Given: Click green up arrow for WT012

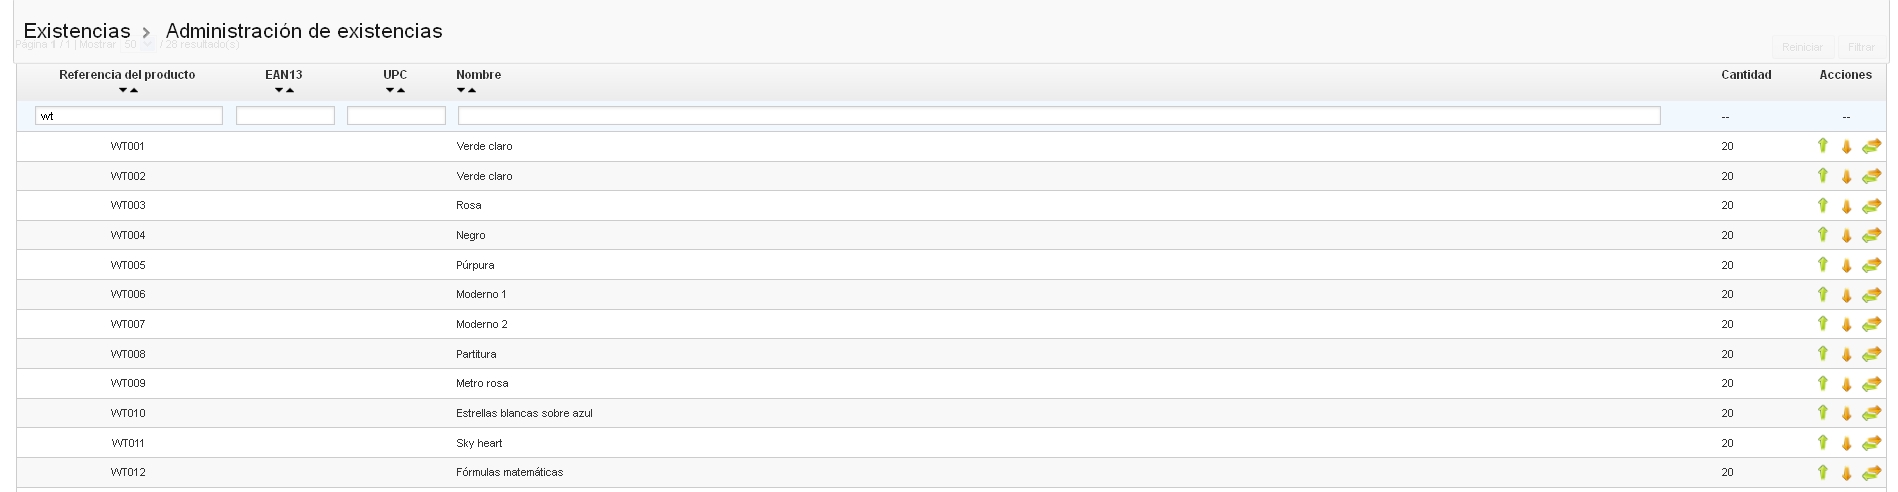Looking at the screenshot, I should [1822, 472].
